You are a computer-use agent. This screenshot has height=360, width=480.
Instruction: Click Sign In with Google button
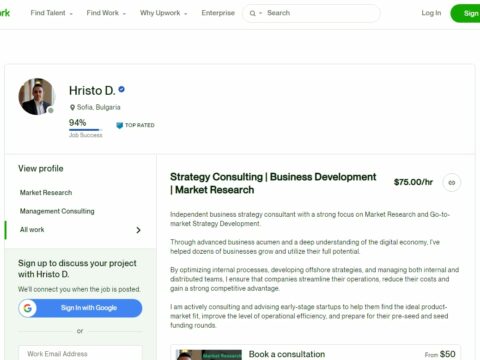coord(80,308)
